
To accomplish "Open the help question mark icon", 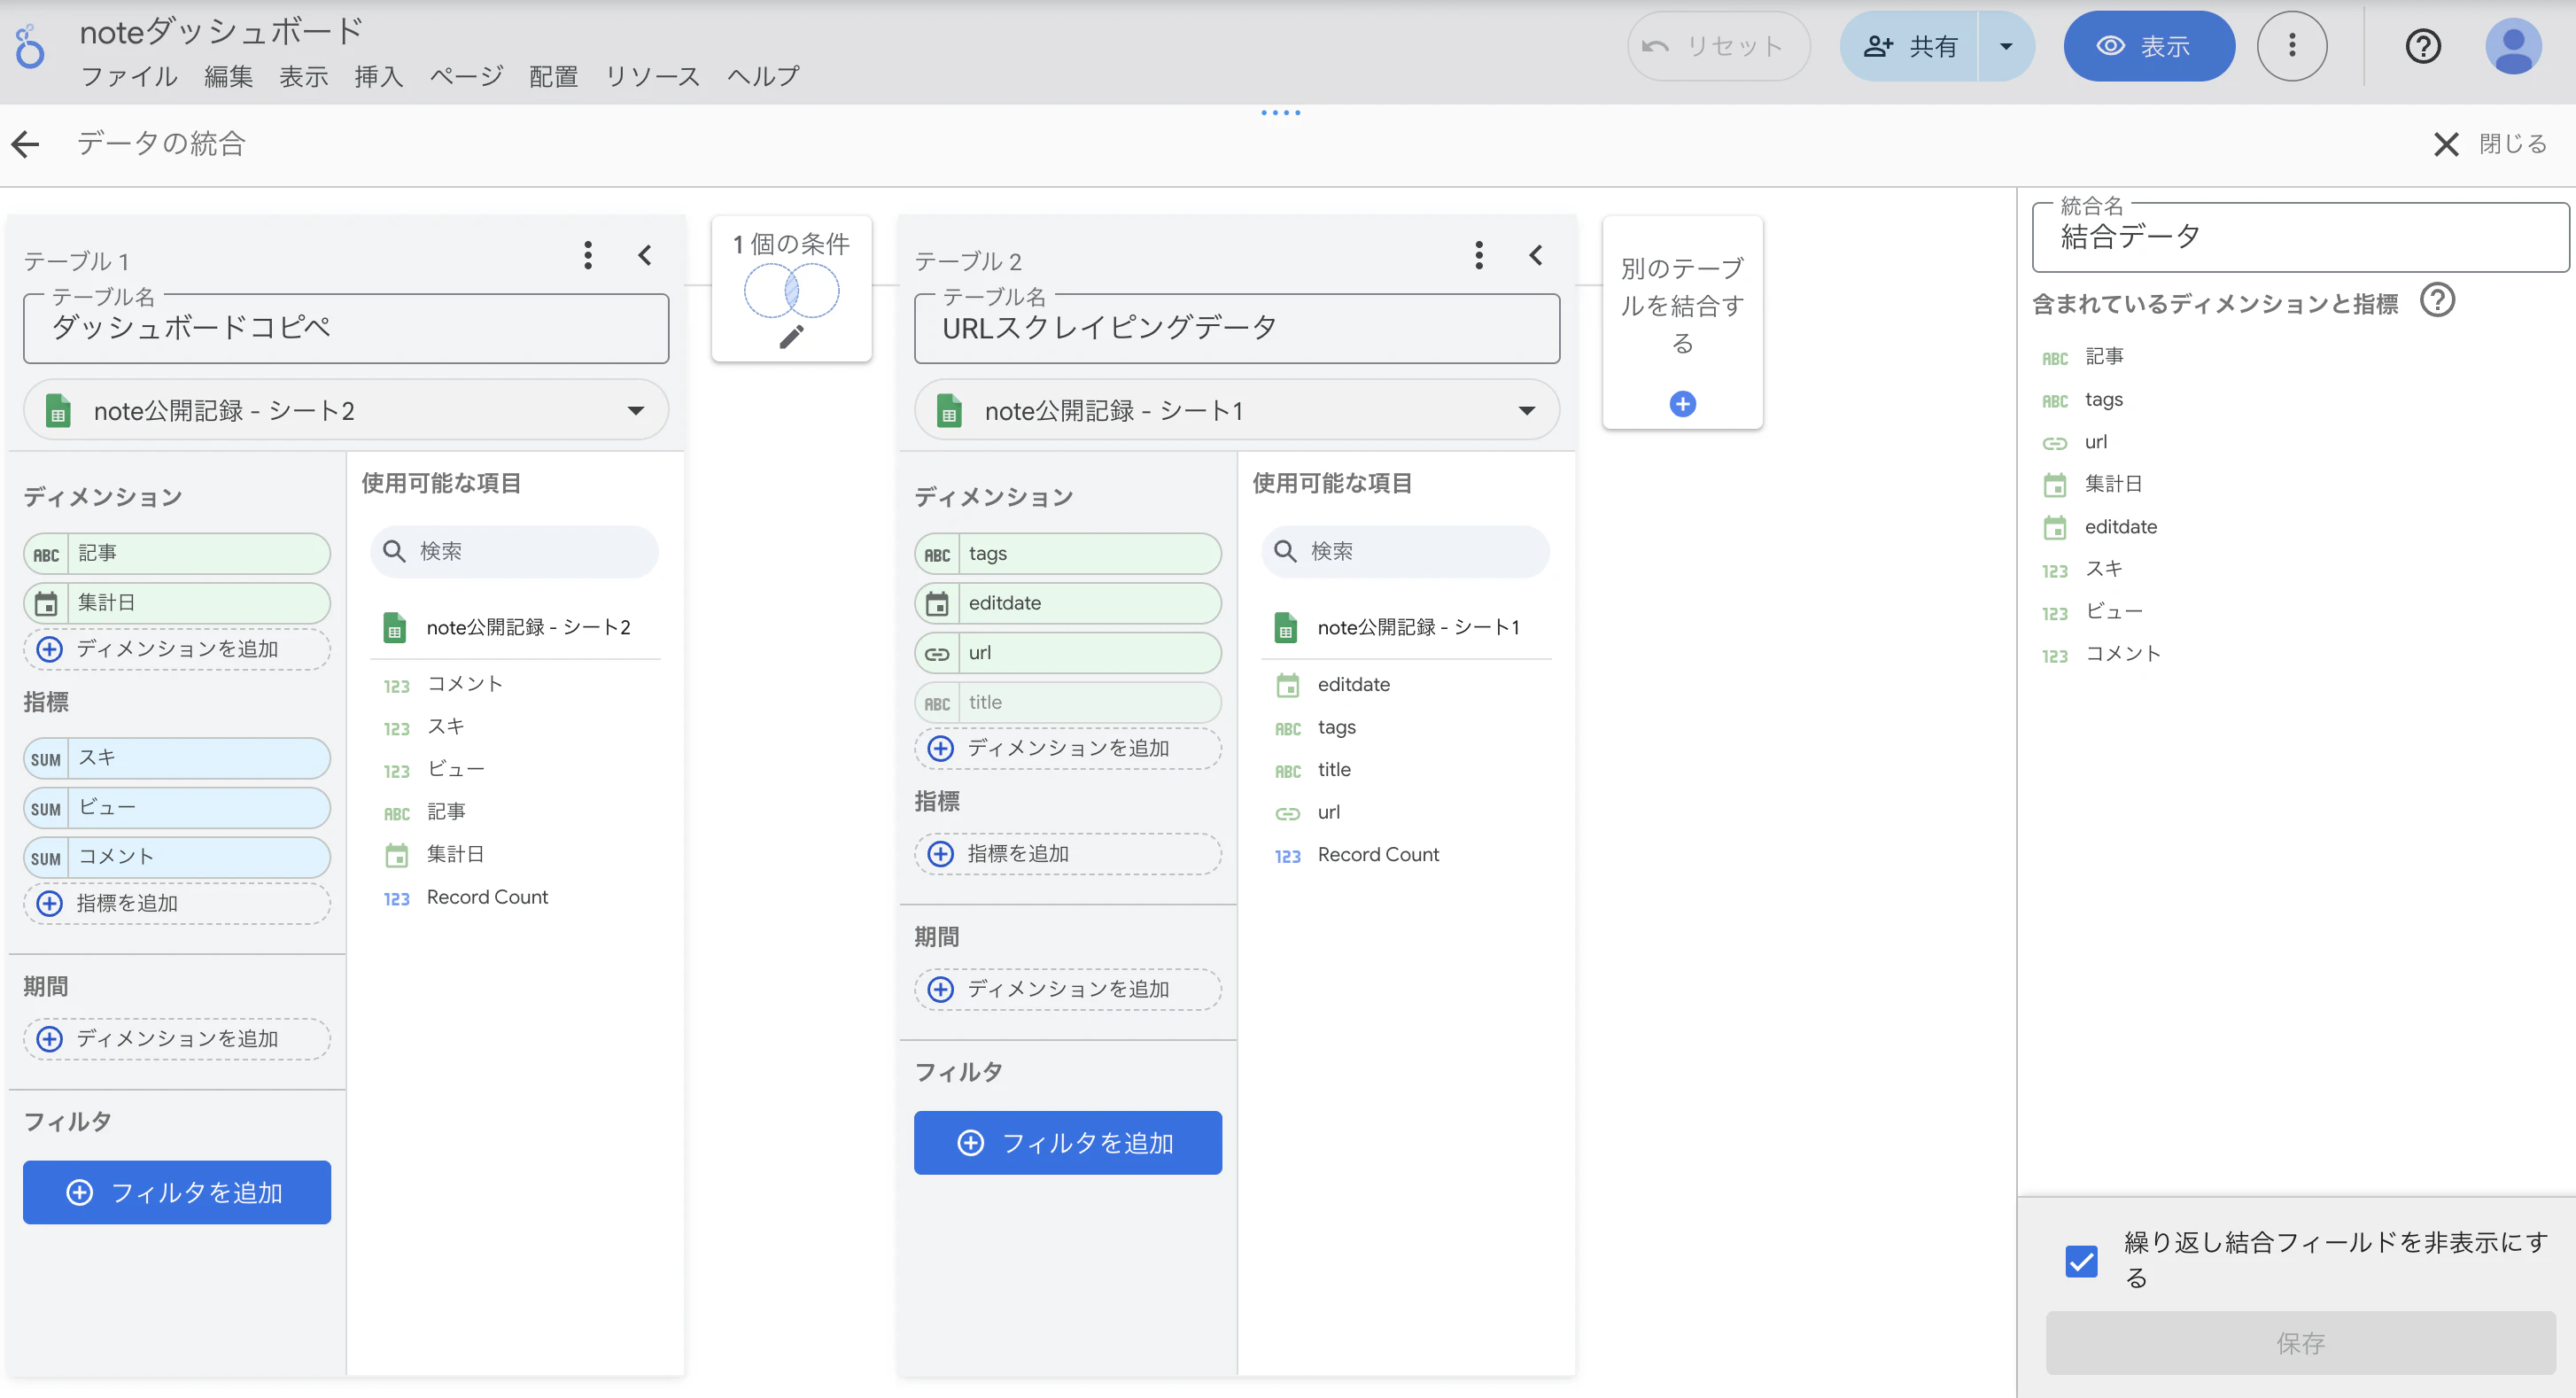I will click(2422, 46).
